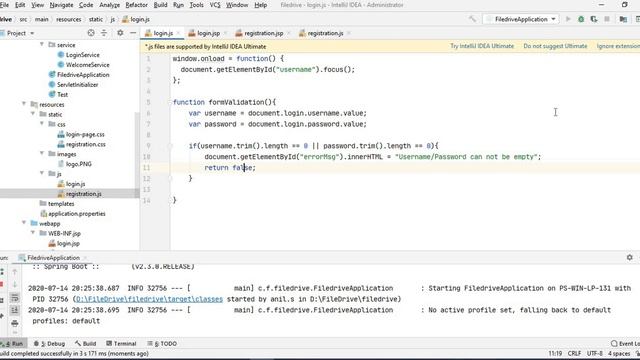
Task: Open the TODO tool window
Action: (x=162, y=344)
